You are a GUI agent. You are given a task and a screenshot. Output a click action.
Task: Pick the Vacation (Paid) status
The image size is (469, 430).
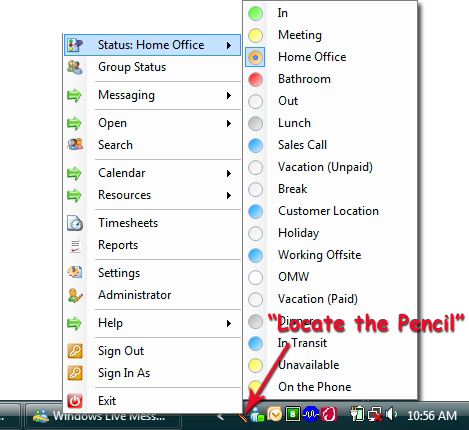[330, 299]
